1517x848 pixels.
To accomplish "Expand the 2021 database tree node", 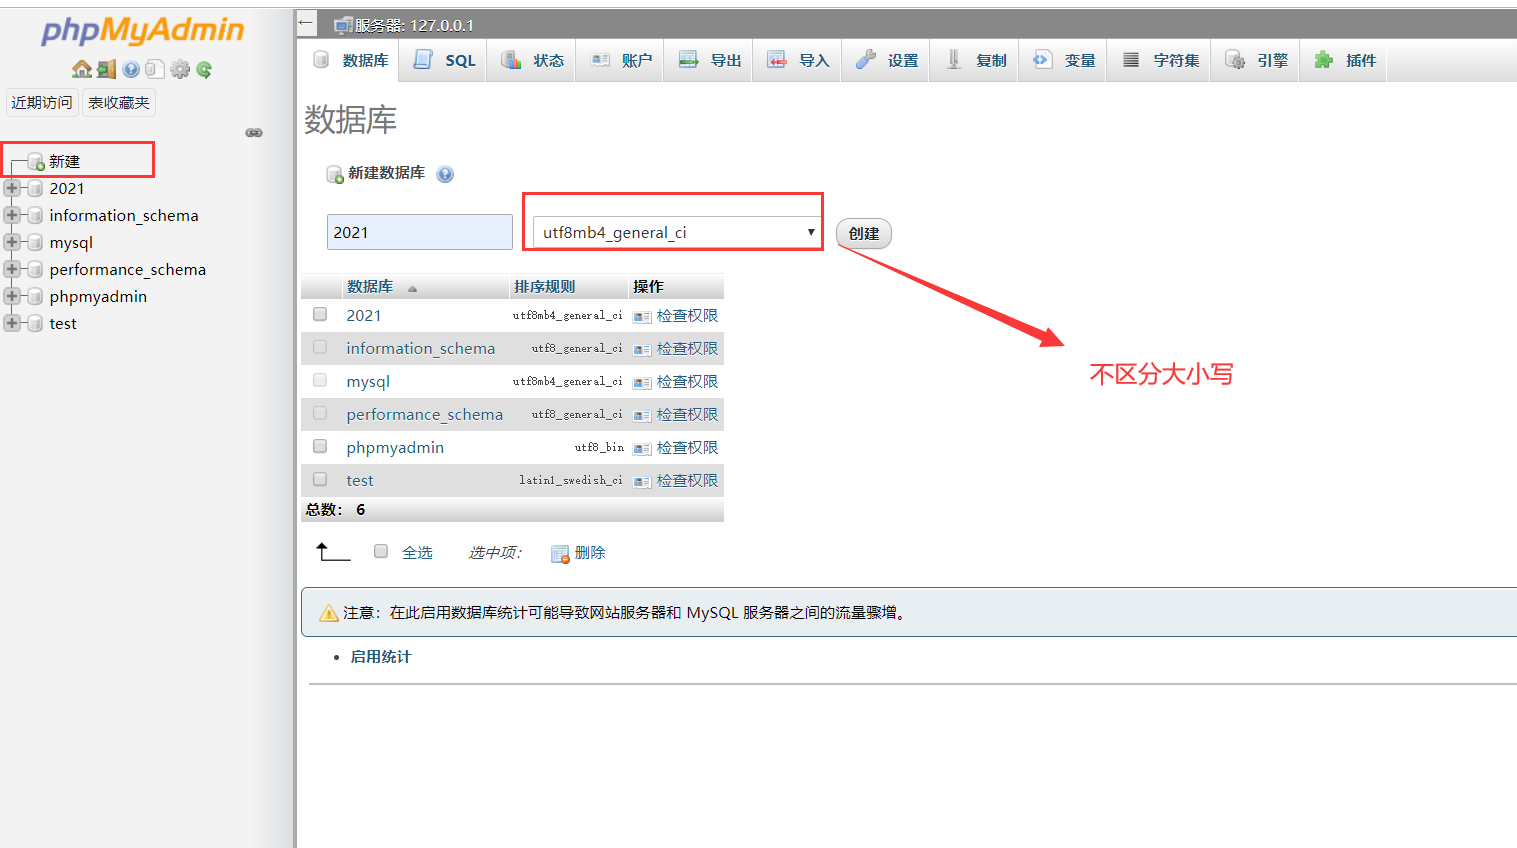I will click(11, 188).
